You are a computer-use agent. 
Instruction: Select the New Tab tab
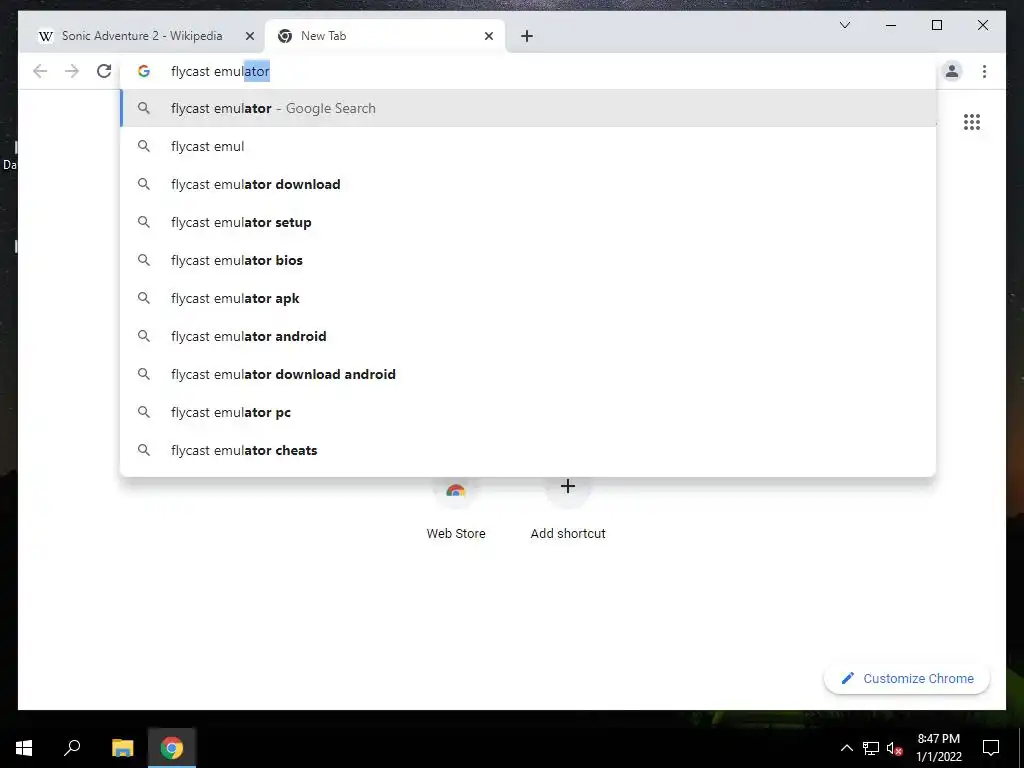click(x=385, y=36)
